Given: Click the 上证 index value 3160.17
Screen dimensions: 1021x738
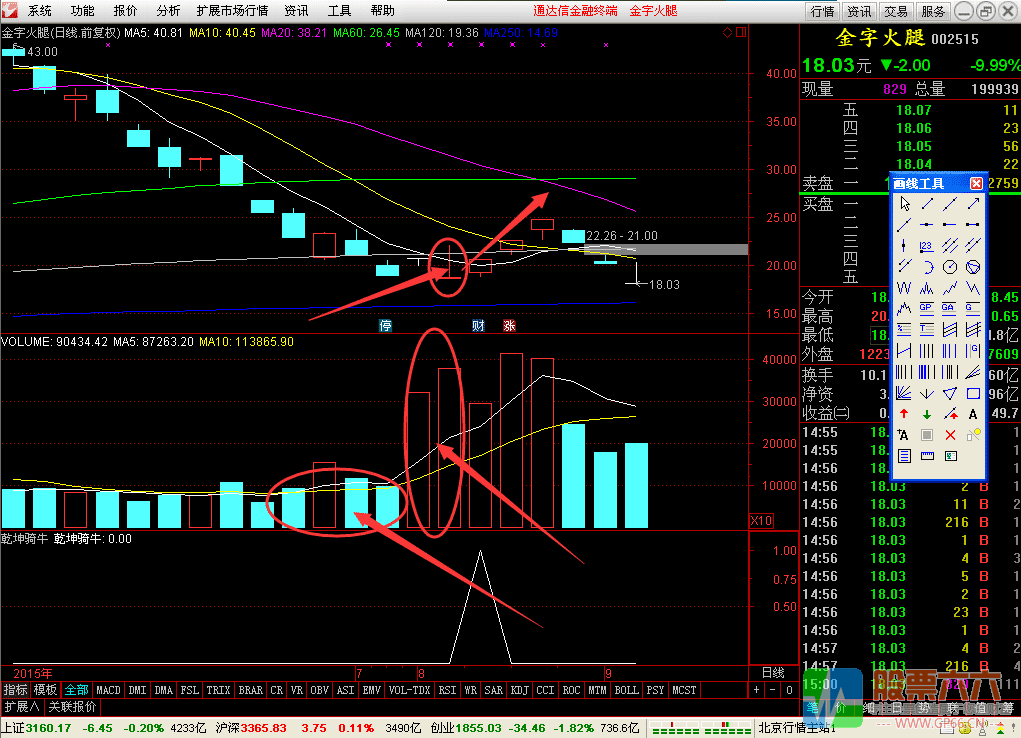Looking at the screenshot, I should (49, 728).
